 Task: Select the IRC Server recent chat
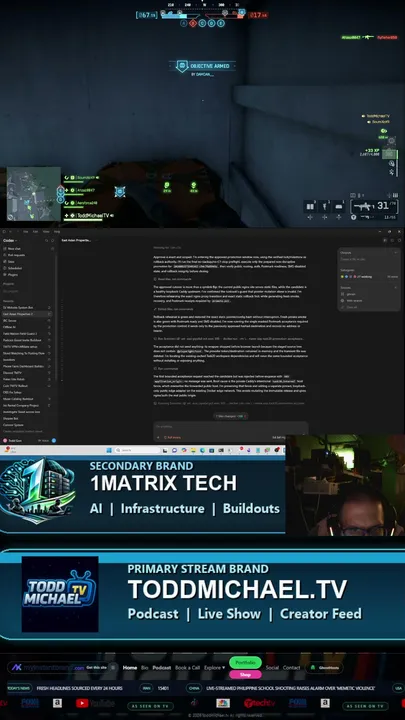click(x=27, y=321)
